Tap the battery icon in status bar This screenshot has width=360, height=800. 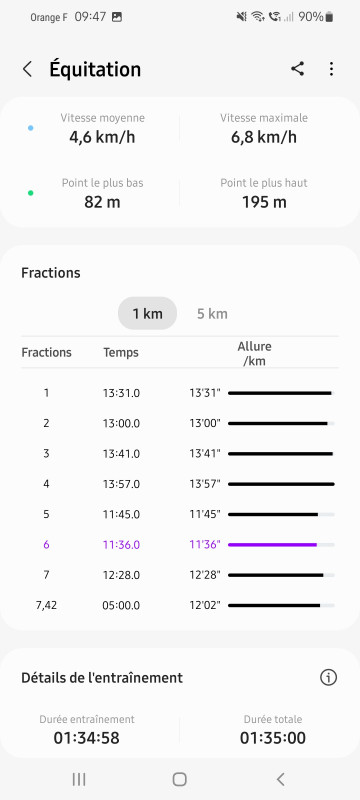(329, 17)
